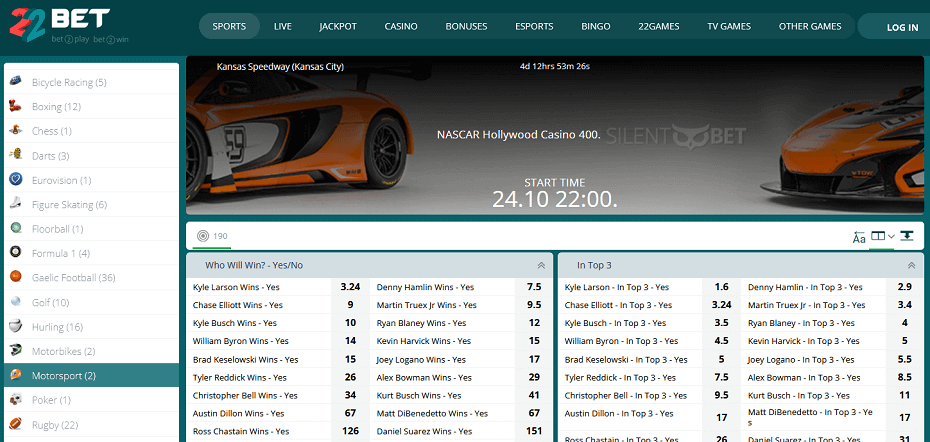
Task: Click the Motorsport helmet icon
Action: click(x=16, y=376)
